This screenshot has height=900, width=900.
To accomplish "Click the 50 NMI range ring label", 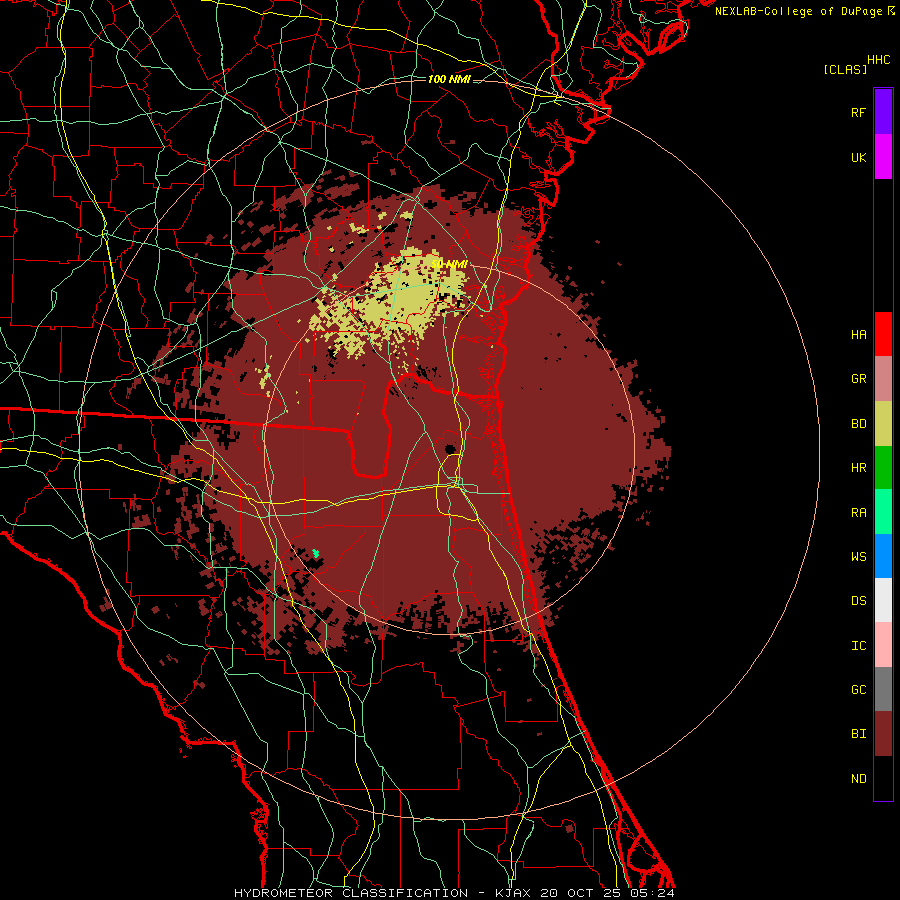I will pyautogui.click(x=449, y=264).
